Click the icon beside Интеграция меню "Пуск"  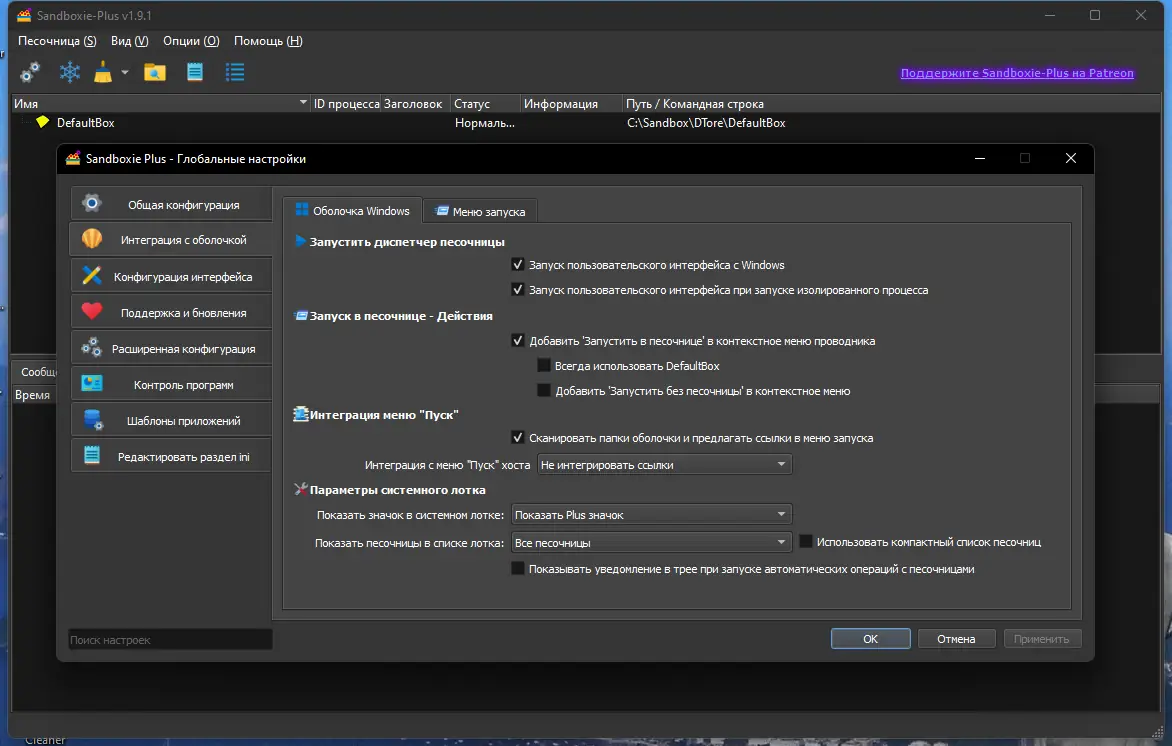click(x=300, y=414)
